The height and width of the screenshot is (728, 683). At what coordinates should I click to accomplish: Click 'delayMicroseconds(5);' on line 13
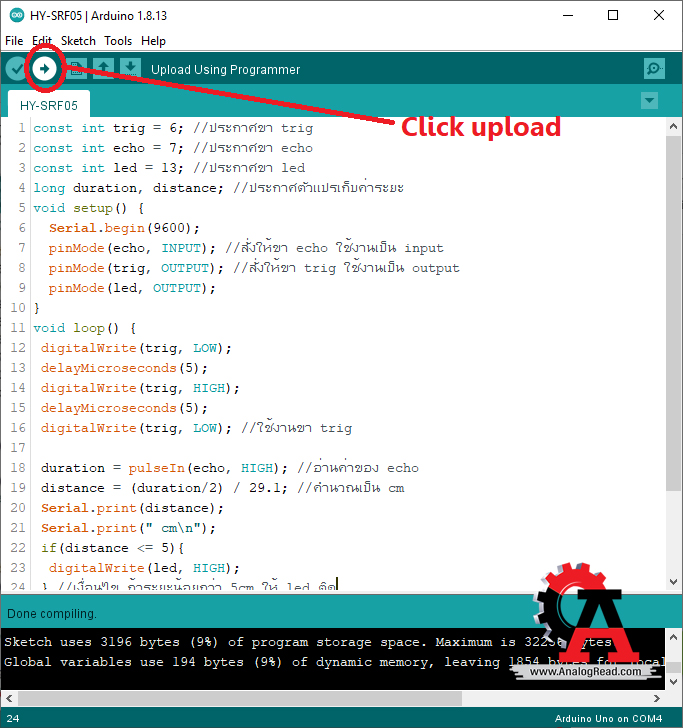(x=124, y=368)
